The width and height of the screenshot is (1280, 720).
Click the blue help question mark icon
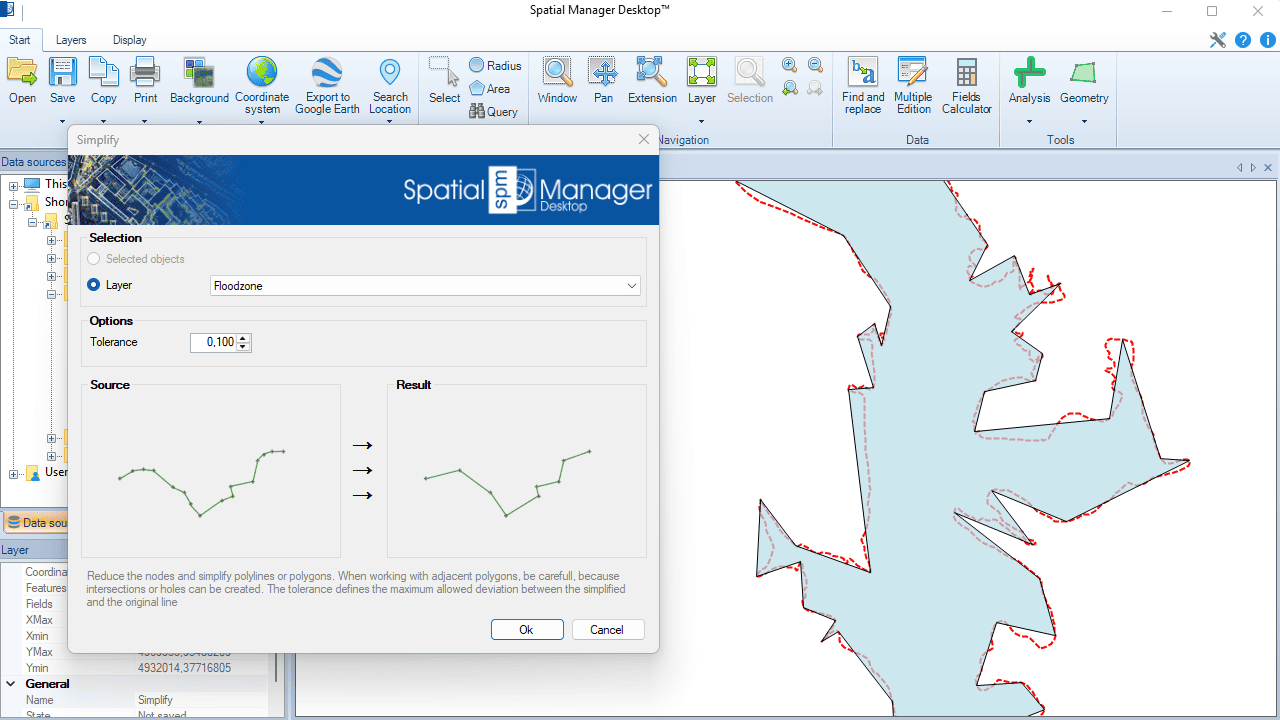click(1243, 40)
